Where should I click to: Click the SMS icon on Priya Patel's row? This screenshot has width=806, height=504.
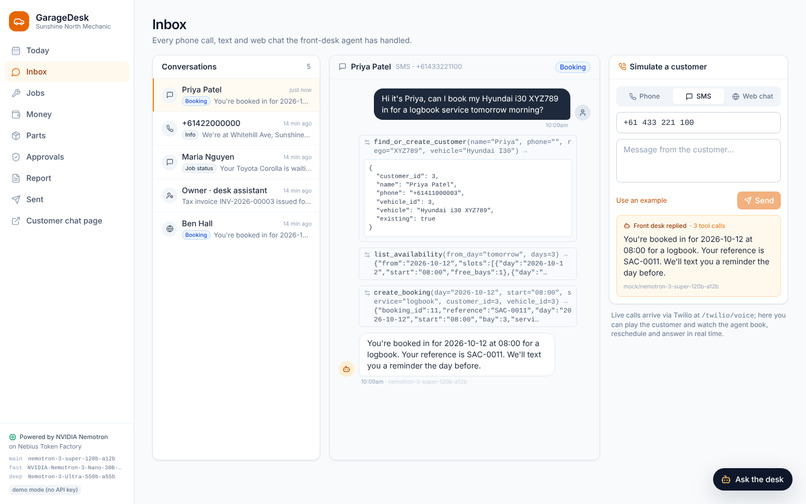pos(169,95)
